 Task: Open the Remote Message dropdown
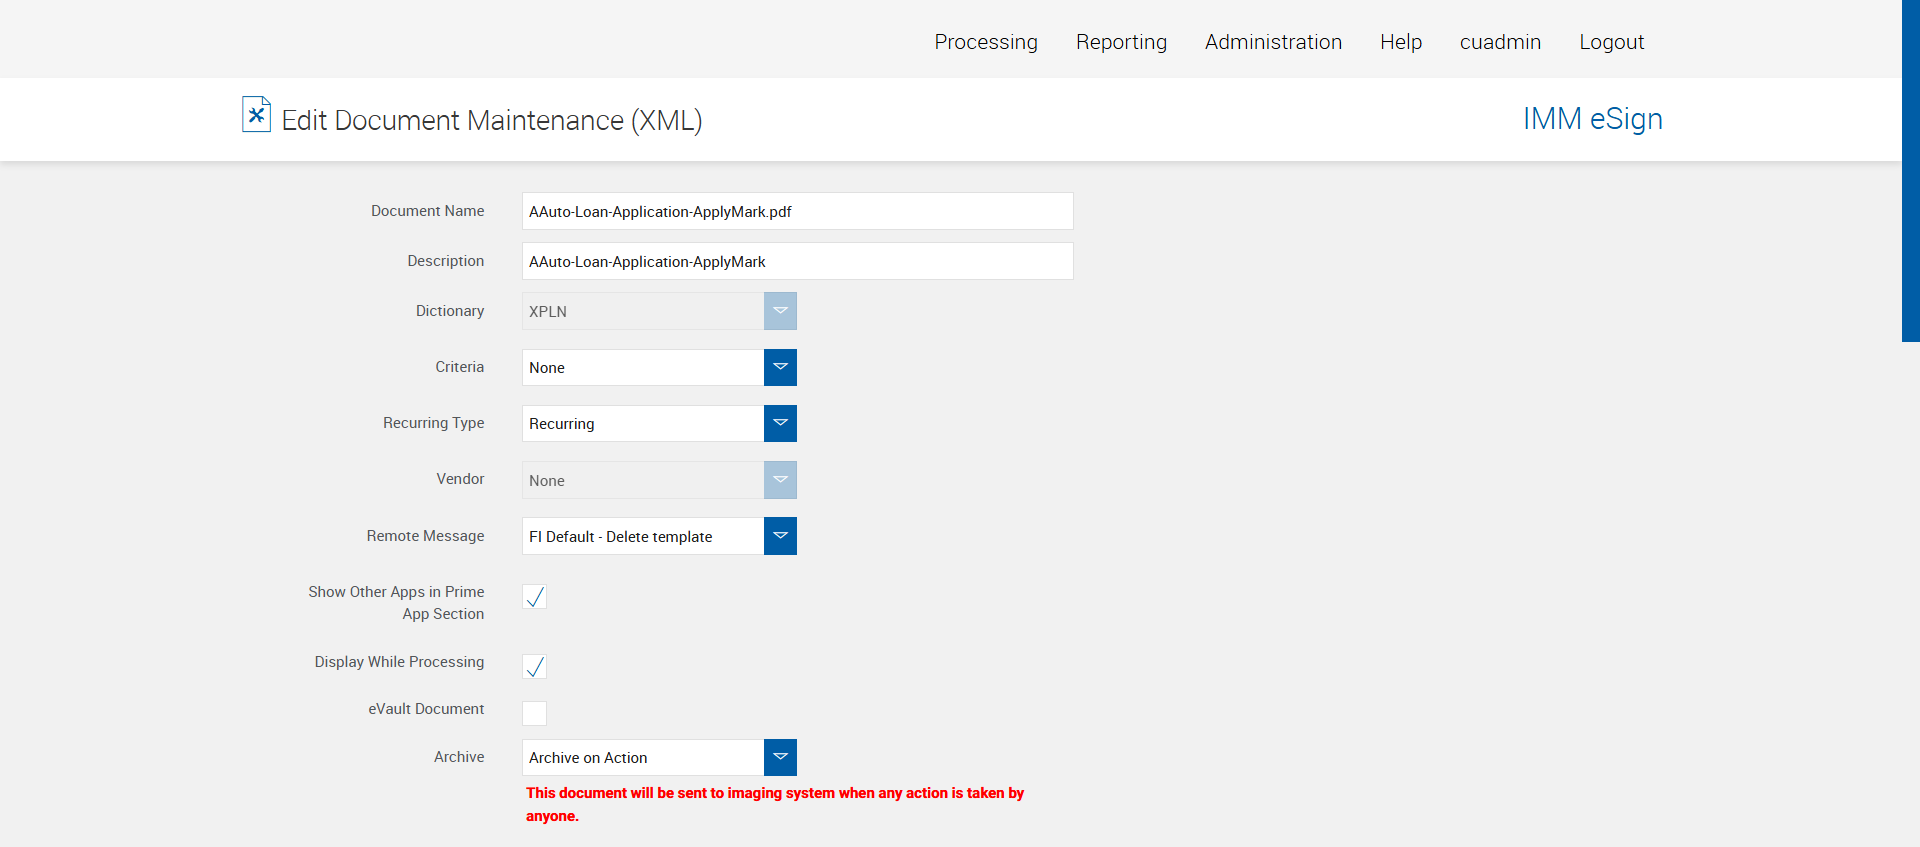(780, 536)
